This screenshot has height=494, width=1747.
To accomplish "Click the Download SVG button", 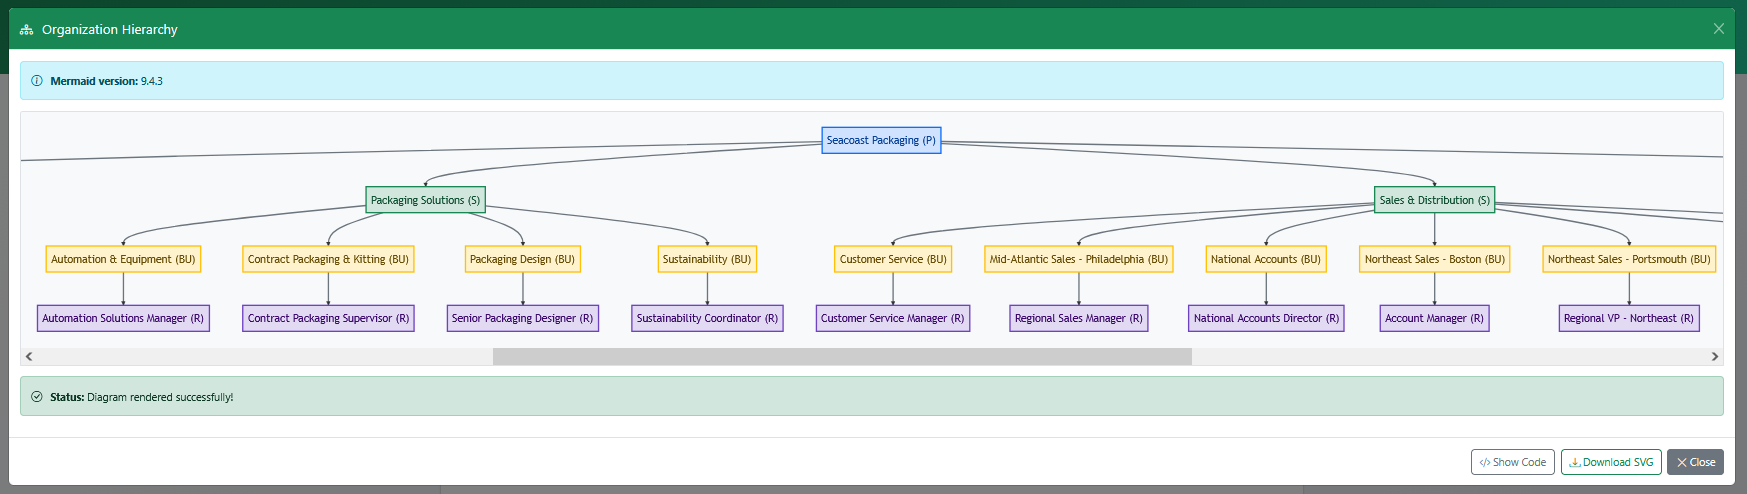I will (x=1611, y=462).
